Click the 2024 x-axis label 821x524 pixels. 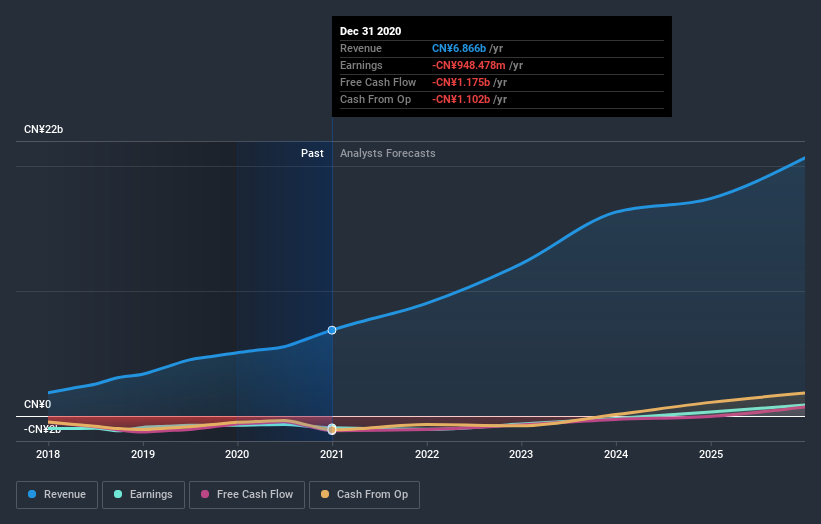pyautogui.click(x=616, y=454)
